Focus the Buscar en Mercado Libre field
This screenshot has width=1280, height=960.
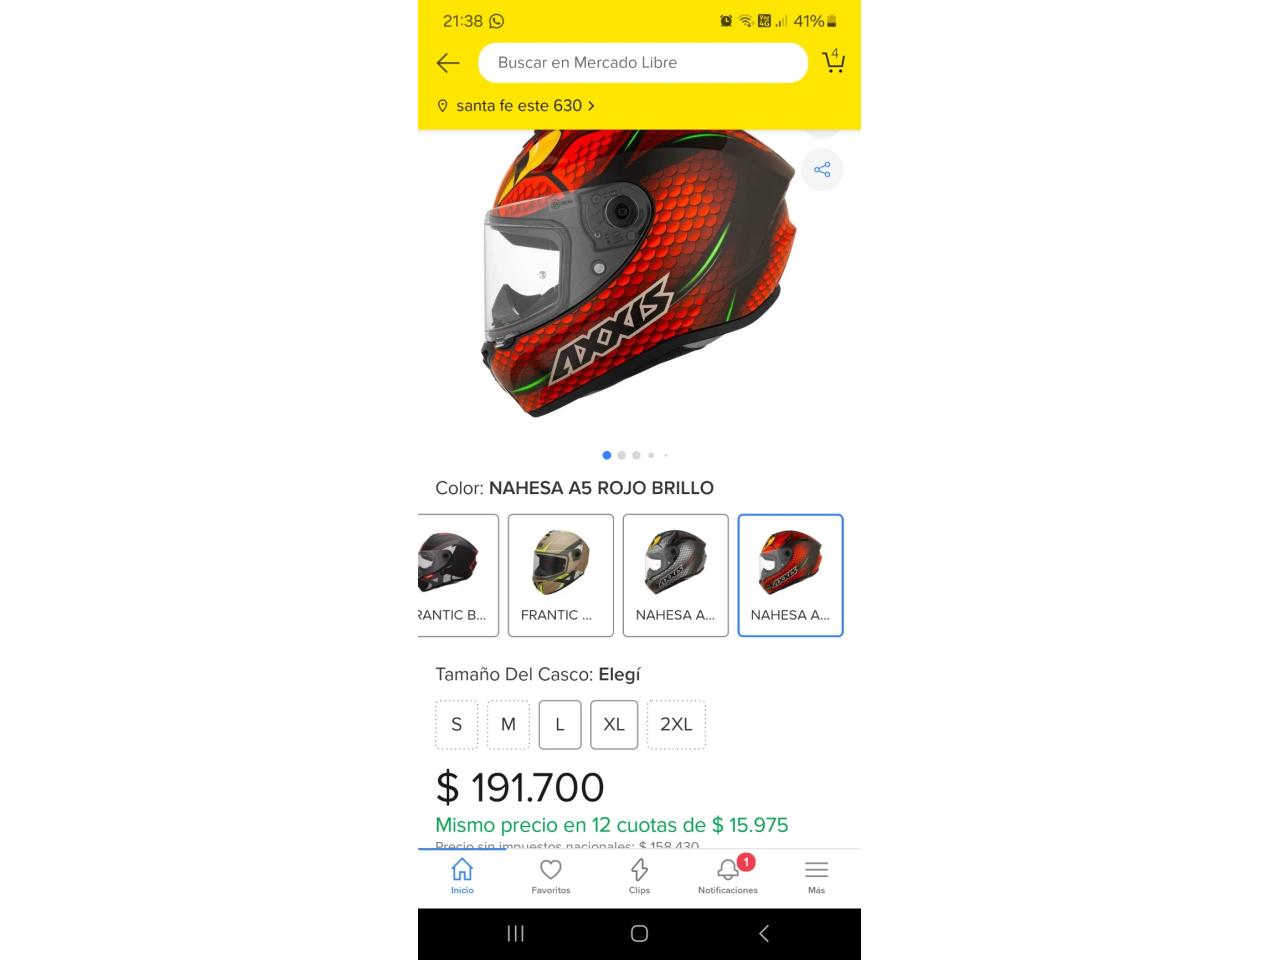pyautogui.click(x=643, y=62)
